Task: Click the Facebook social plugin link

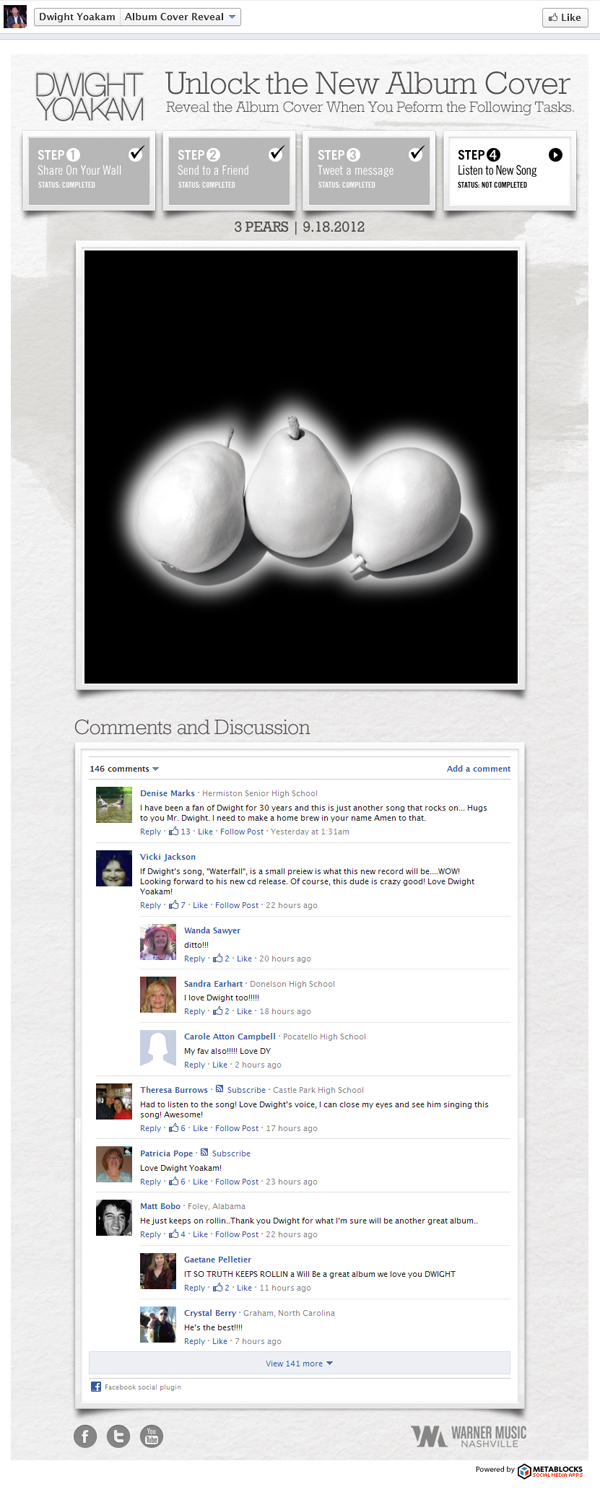Action: click(143, 1387)
